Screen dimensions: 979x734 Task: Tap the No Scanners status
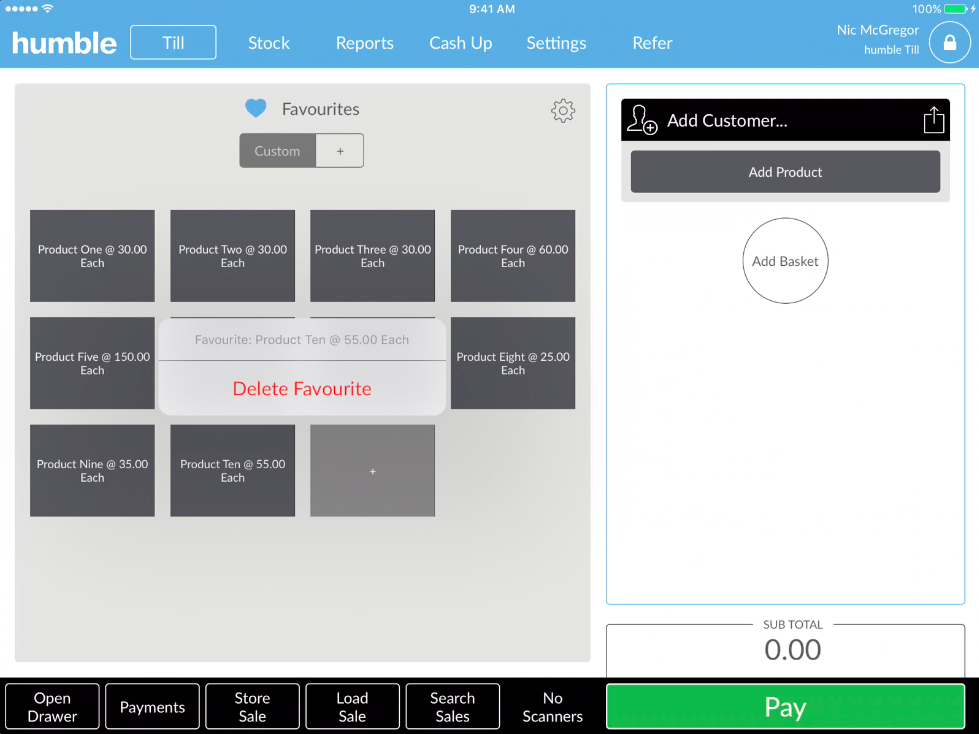pos(553,707)
